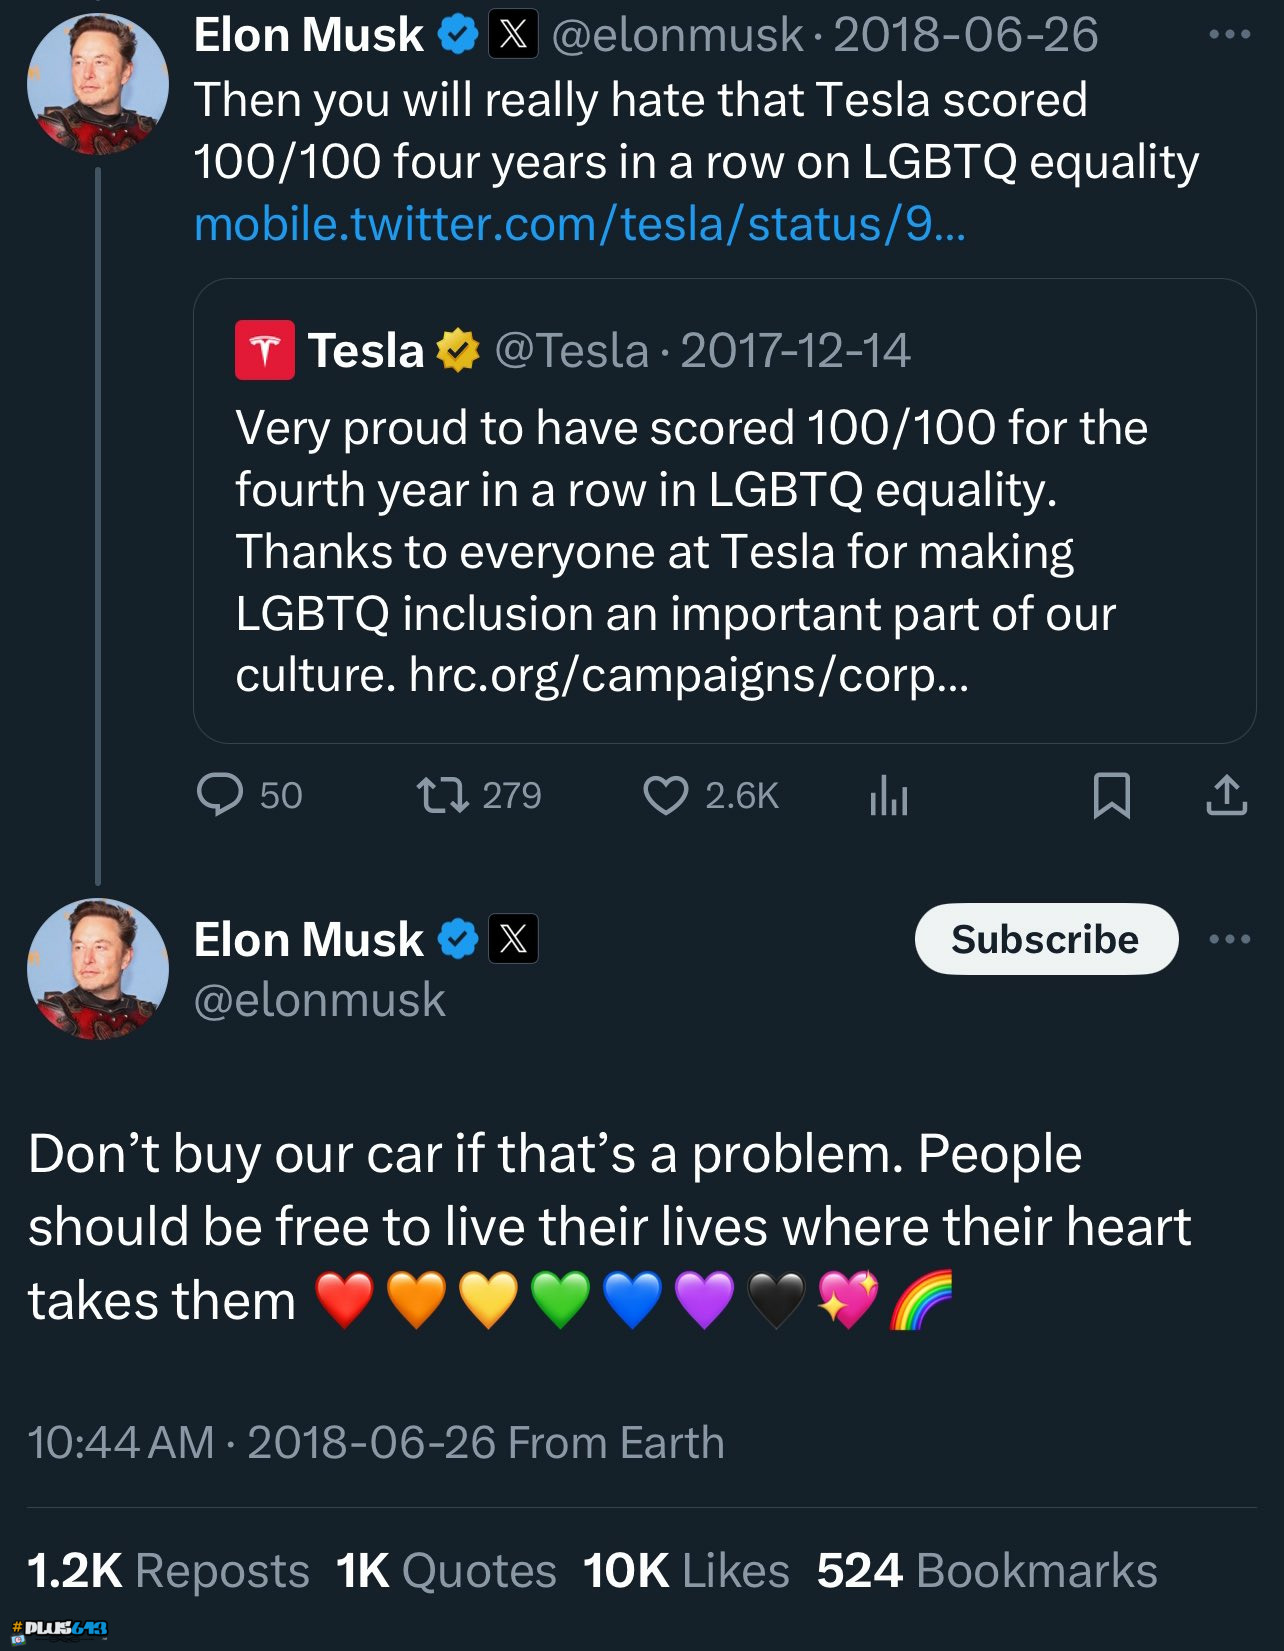Open the top tweet's three-dot menu

1230,35
